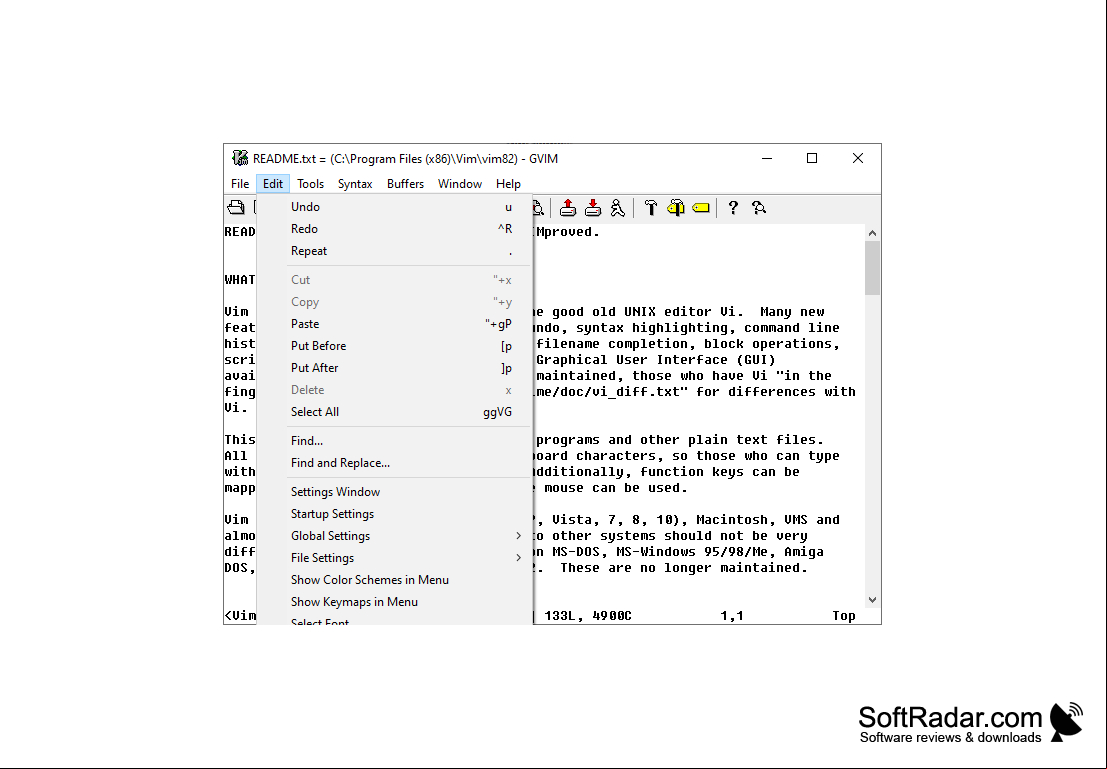Click the Build Tags yellow hammer icon
The width and height of the screenshot is (1107, 769).
point(676,208)
